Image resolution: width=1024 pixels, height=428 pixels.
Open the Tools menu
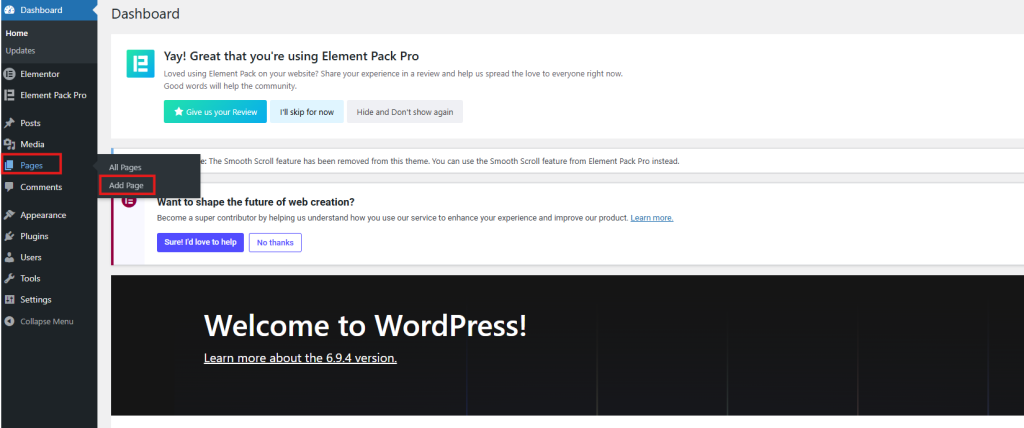[x=48, y=278]
